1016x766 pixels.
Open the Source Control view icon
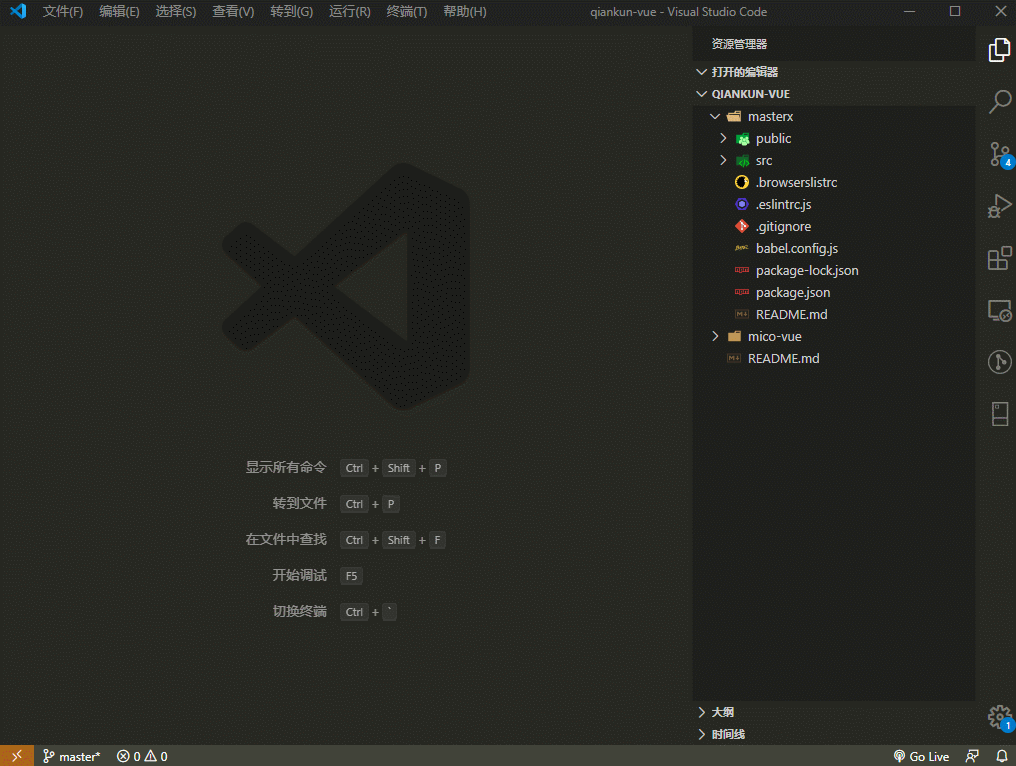tap(1000, 154)
